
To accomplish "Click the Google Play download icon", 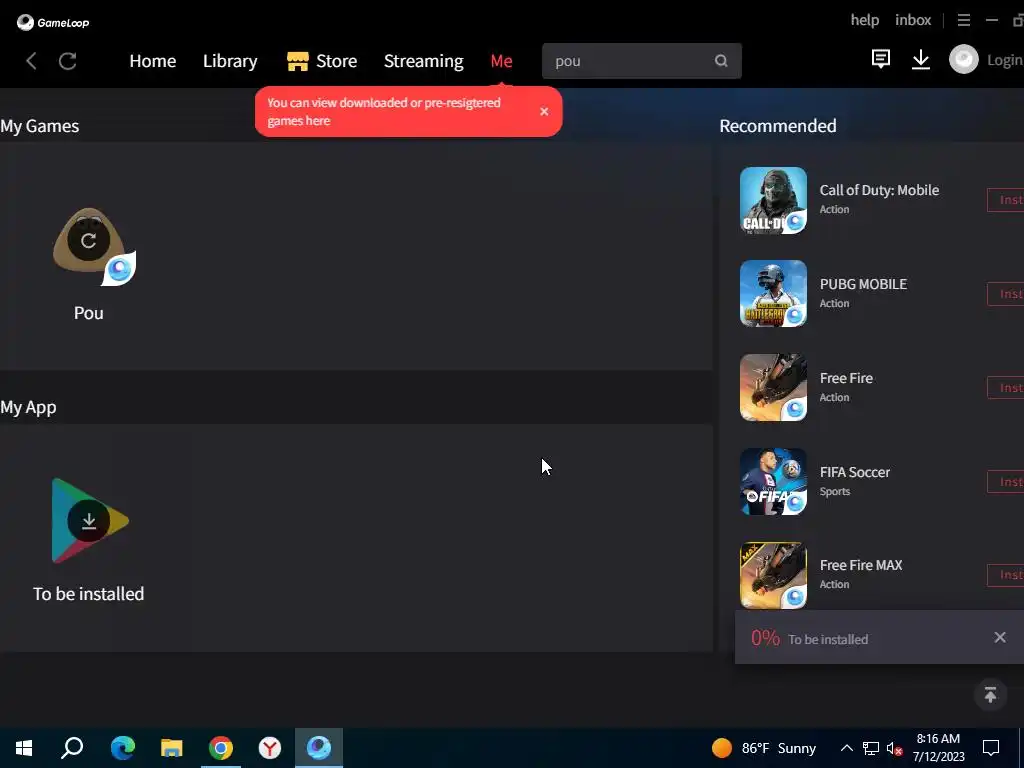I will 88,520.
